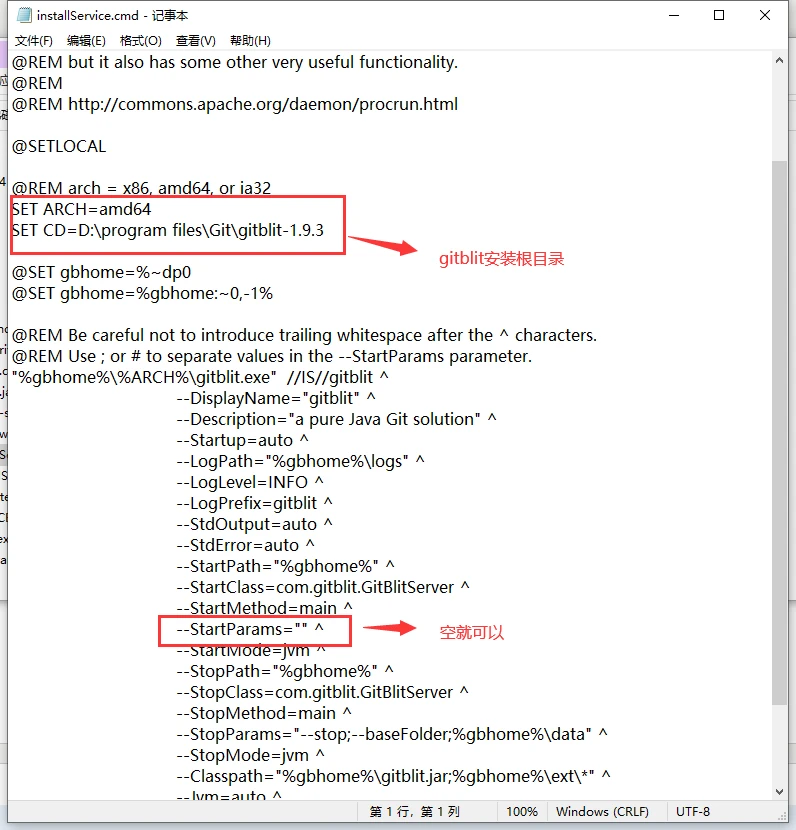The width and height of the screenshot is (796, 830).
Task: Click the scroll up arrow of vertical scrollbar
Action: pyautogui.click(x=779, y=61)
